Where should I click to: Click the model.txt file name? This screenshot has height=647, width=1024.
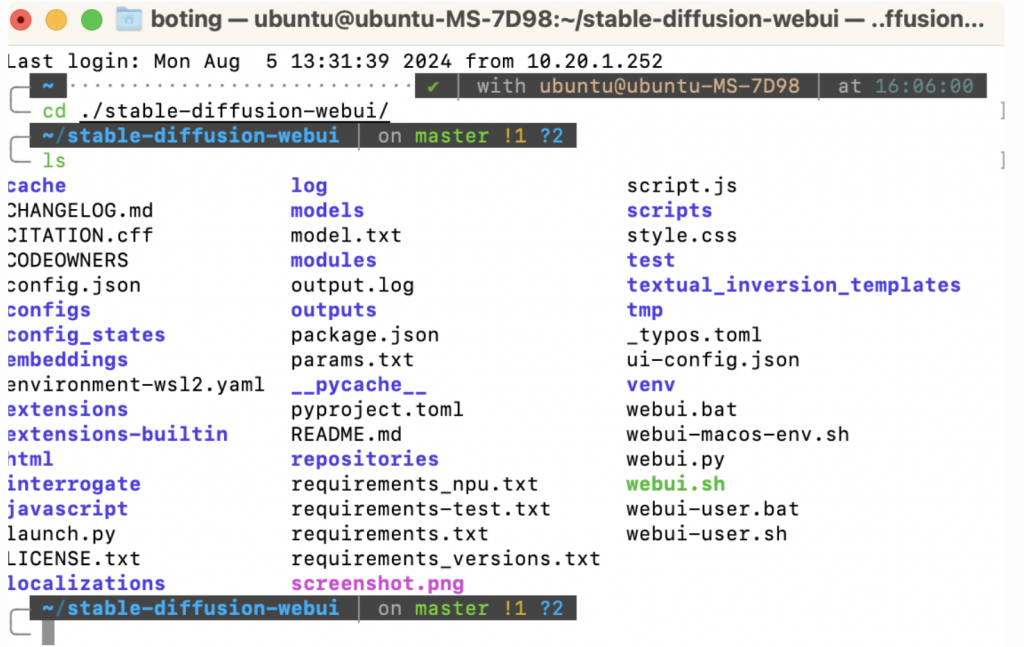coord(346,236)
